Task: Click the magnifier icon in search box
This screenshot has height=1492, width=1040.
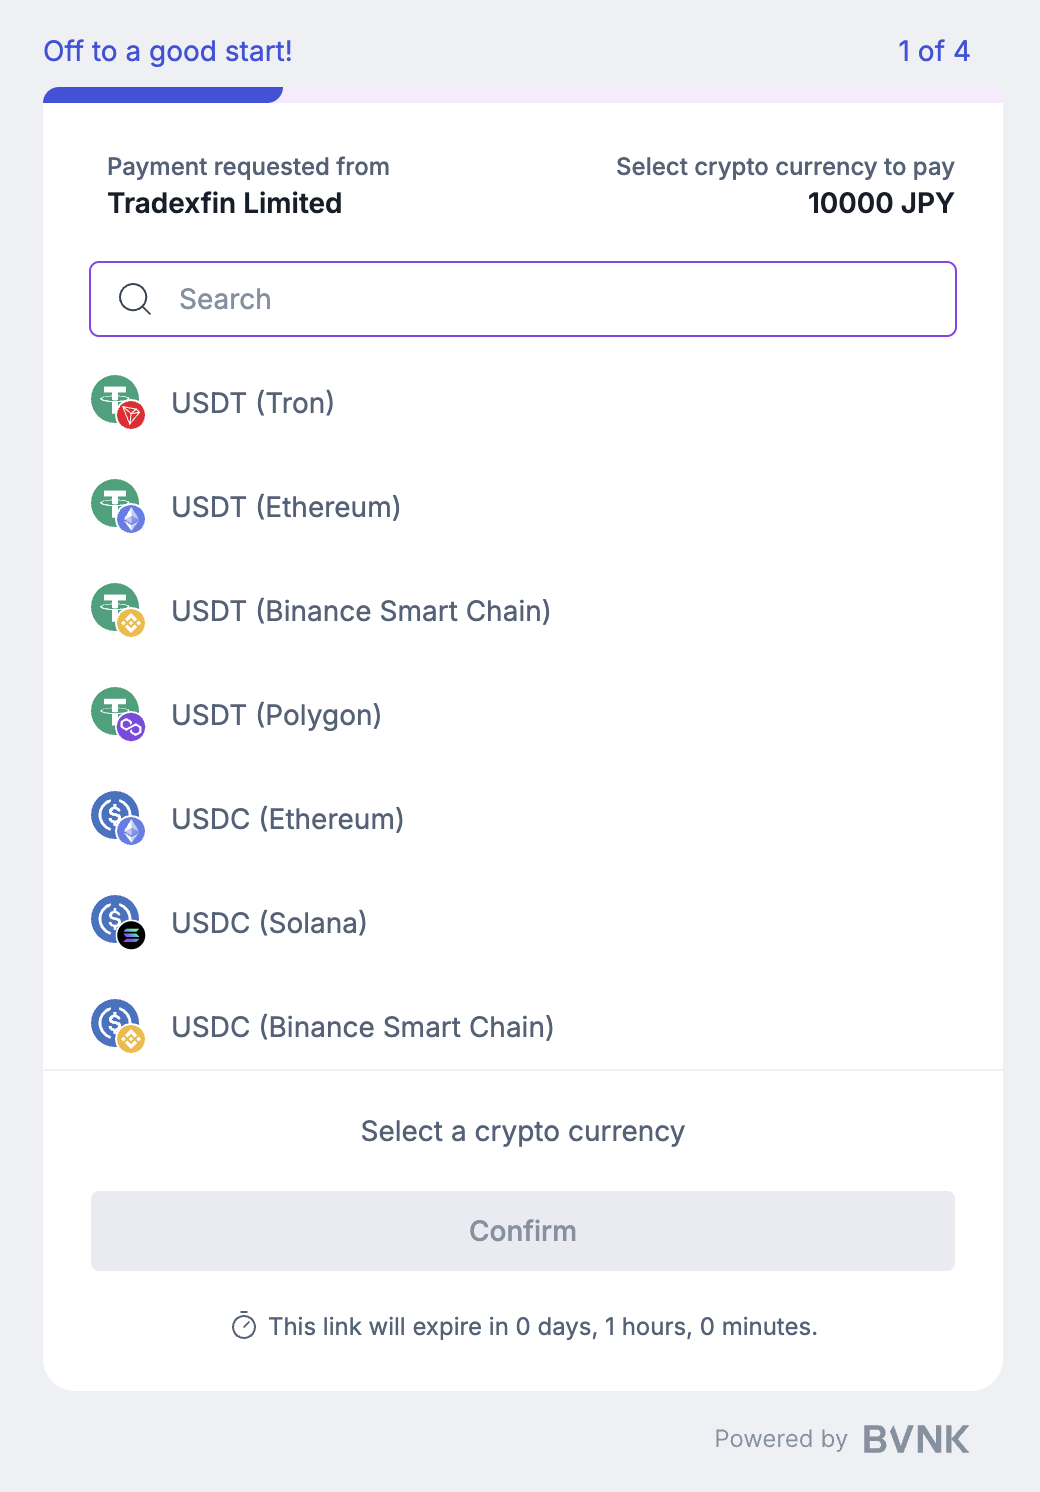Action: pos(135,299)
